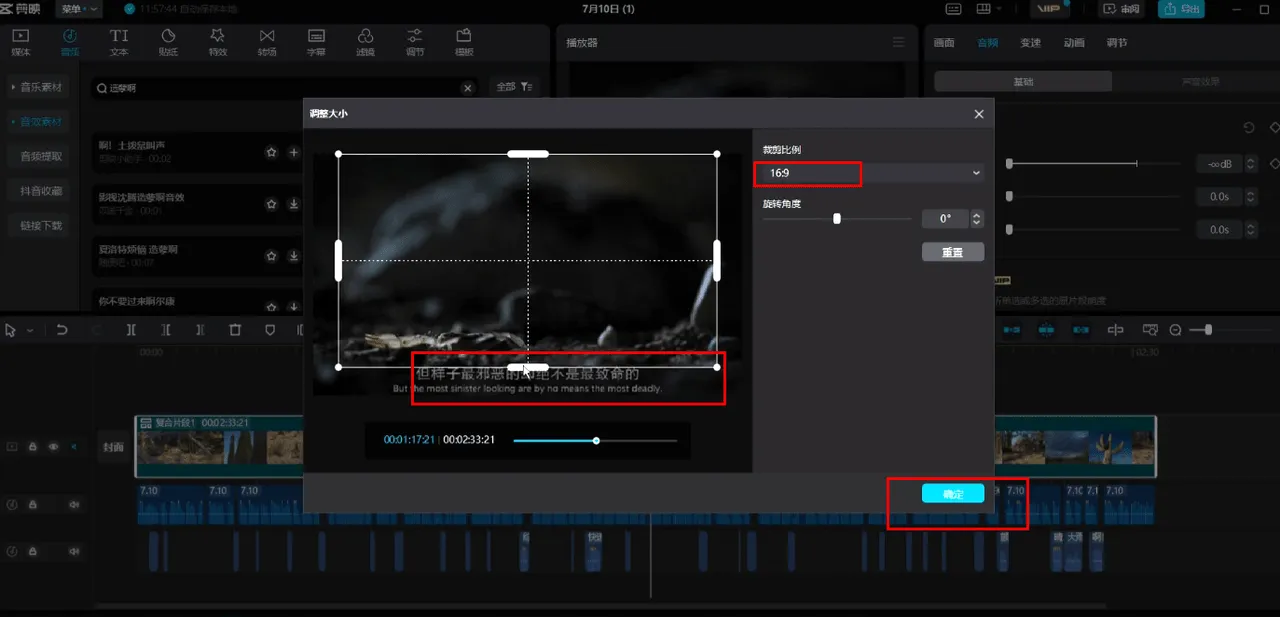This screenshot has height=617, width=1280.
Task: Mute the second audio track
Action: click(x=73, y=551)
